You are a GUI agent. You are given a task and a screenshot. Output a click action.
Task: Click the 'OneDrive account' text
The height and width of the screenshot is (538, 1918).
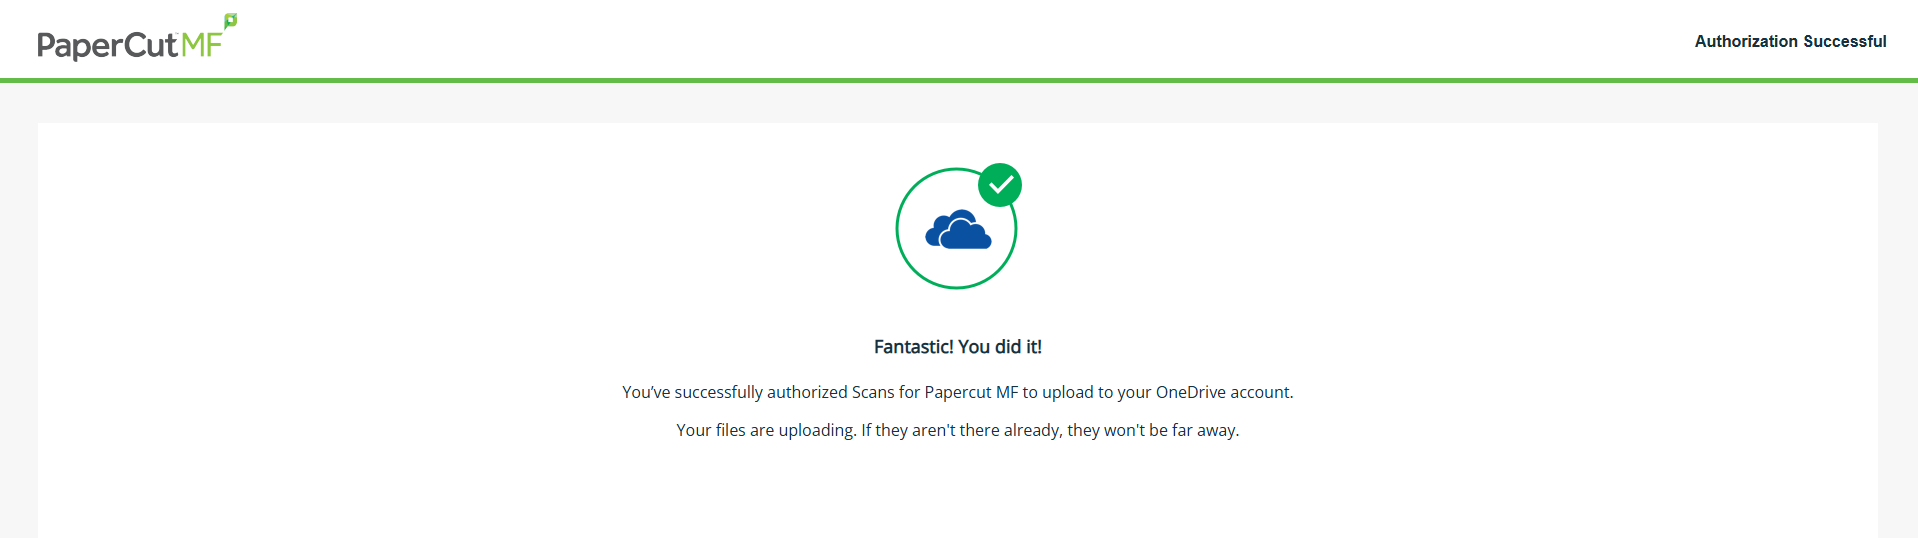[x=1223, y=392]
